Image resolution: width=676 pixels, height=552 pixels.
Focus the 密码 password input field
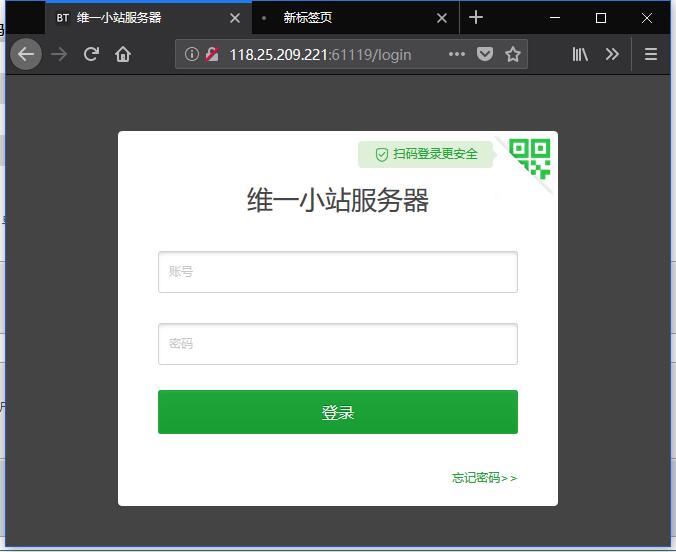point(338,344)
